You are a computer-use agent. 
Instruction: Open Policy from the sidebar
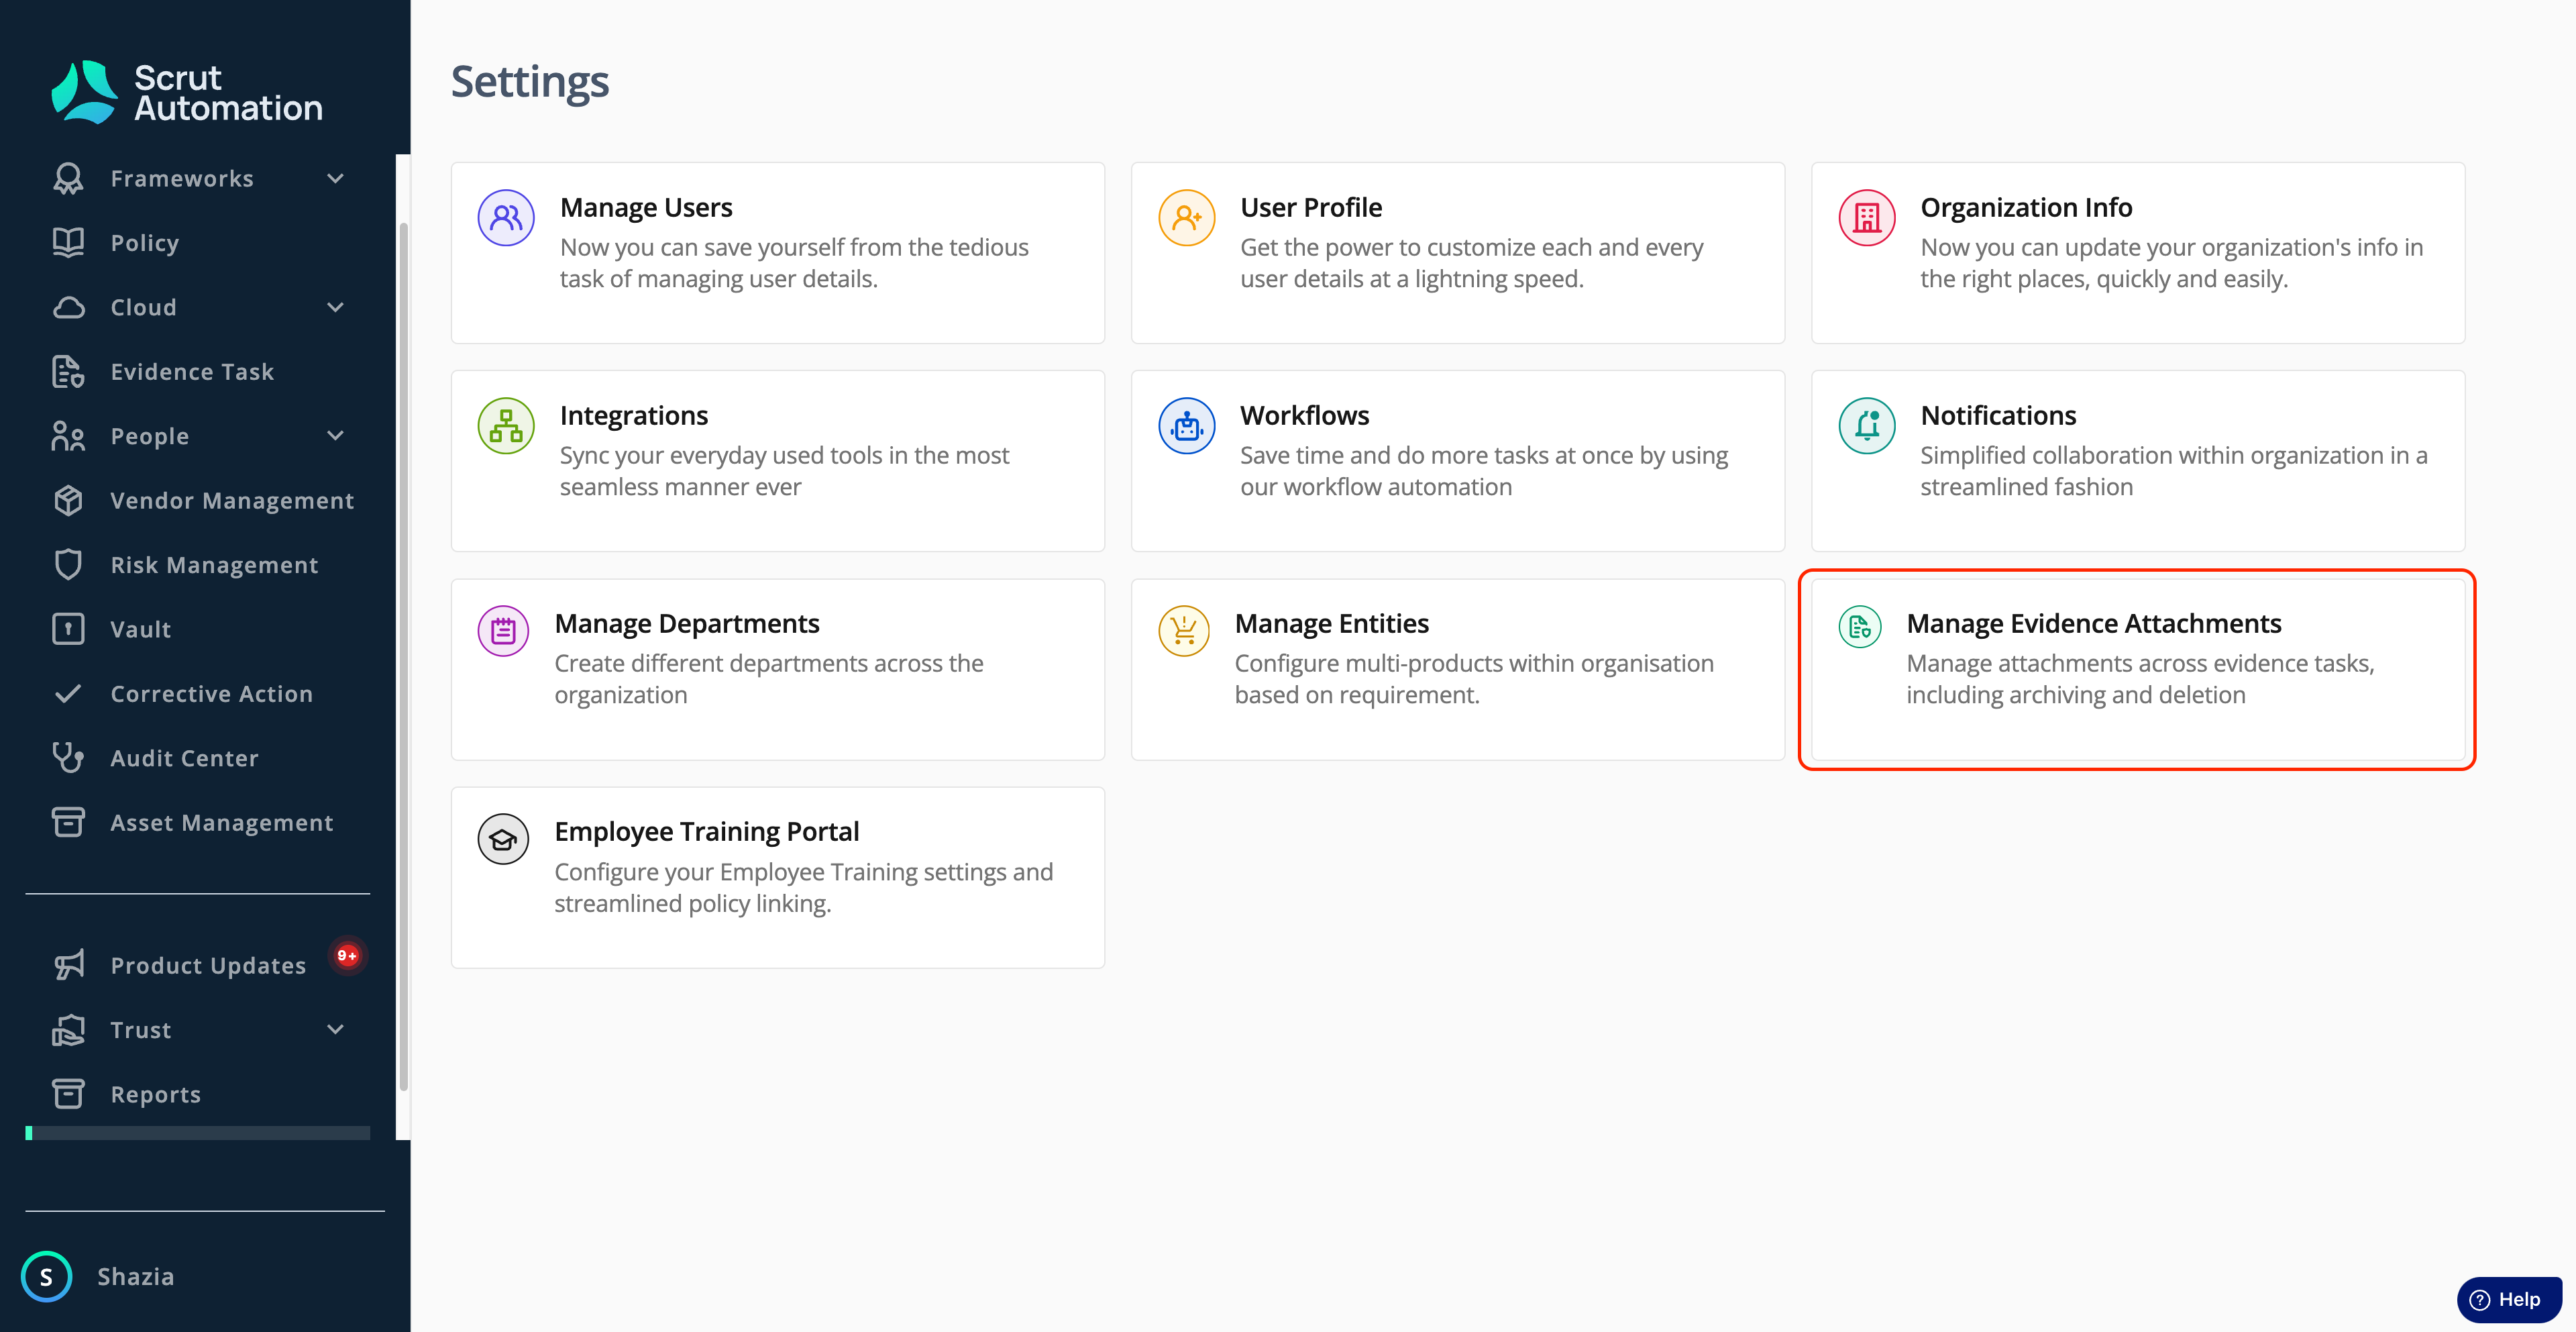click(145, 243)
